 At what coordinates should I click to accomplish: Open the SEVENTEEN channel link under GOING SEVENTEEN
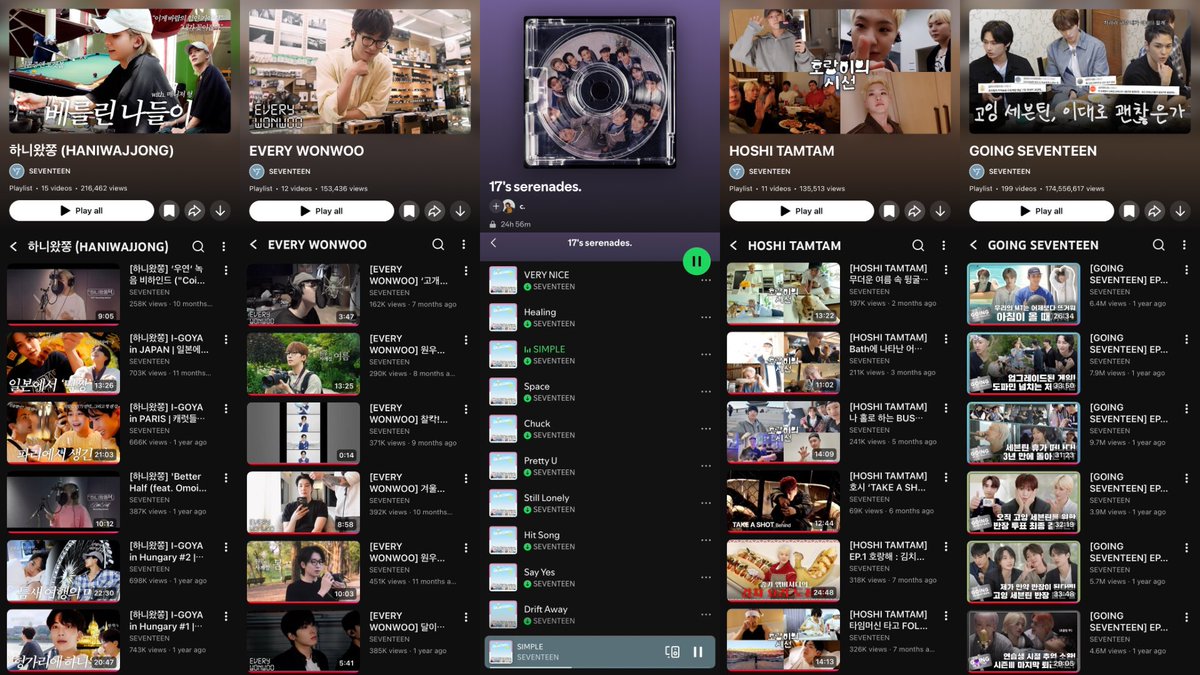point(1009,171)
